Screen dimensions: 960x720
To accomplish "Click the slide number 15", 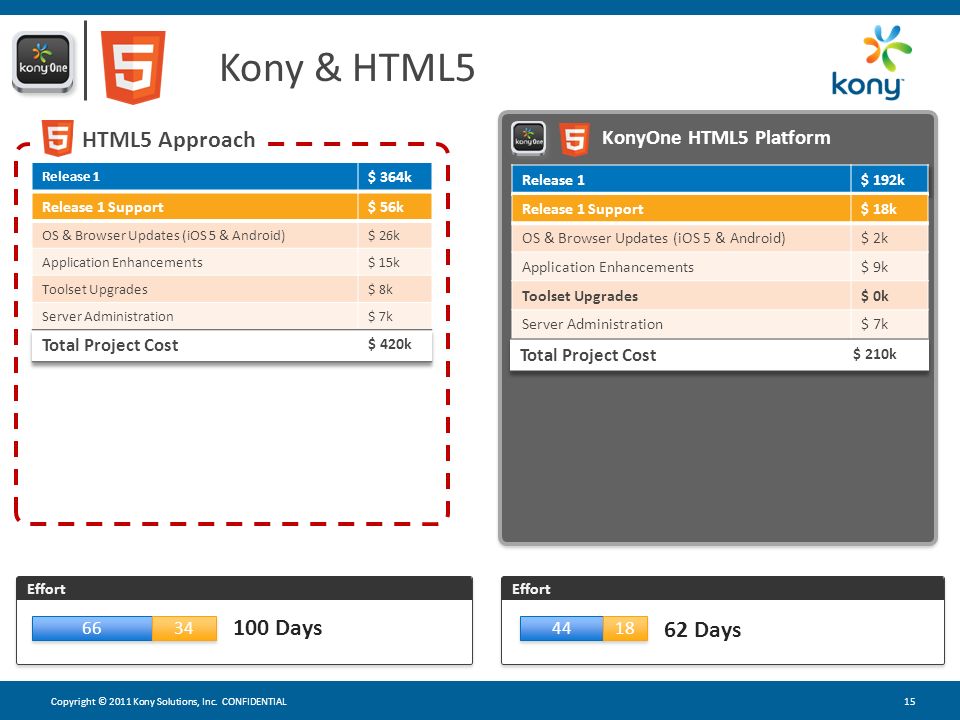I will (x=910, y=702).
